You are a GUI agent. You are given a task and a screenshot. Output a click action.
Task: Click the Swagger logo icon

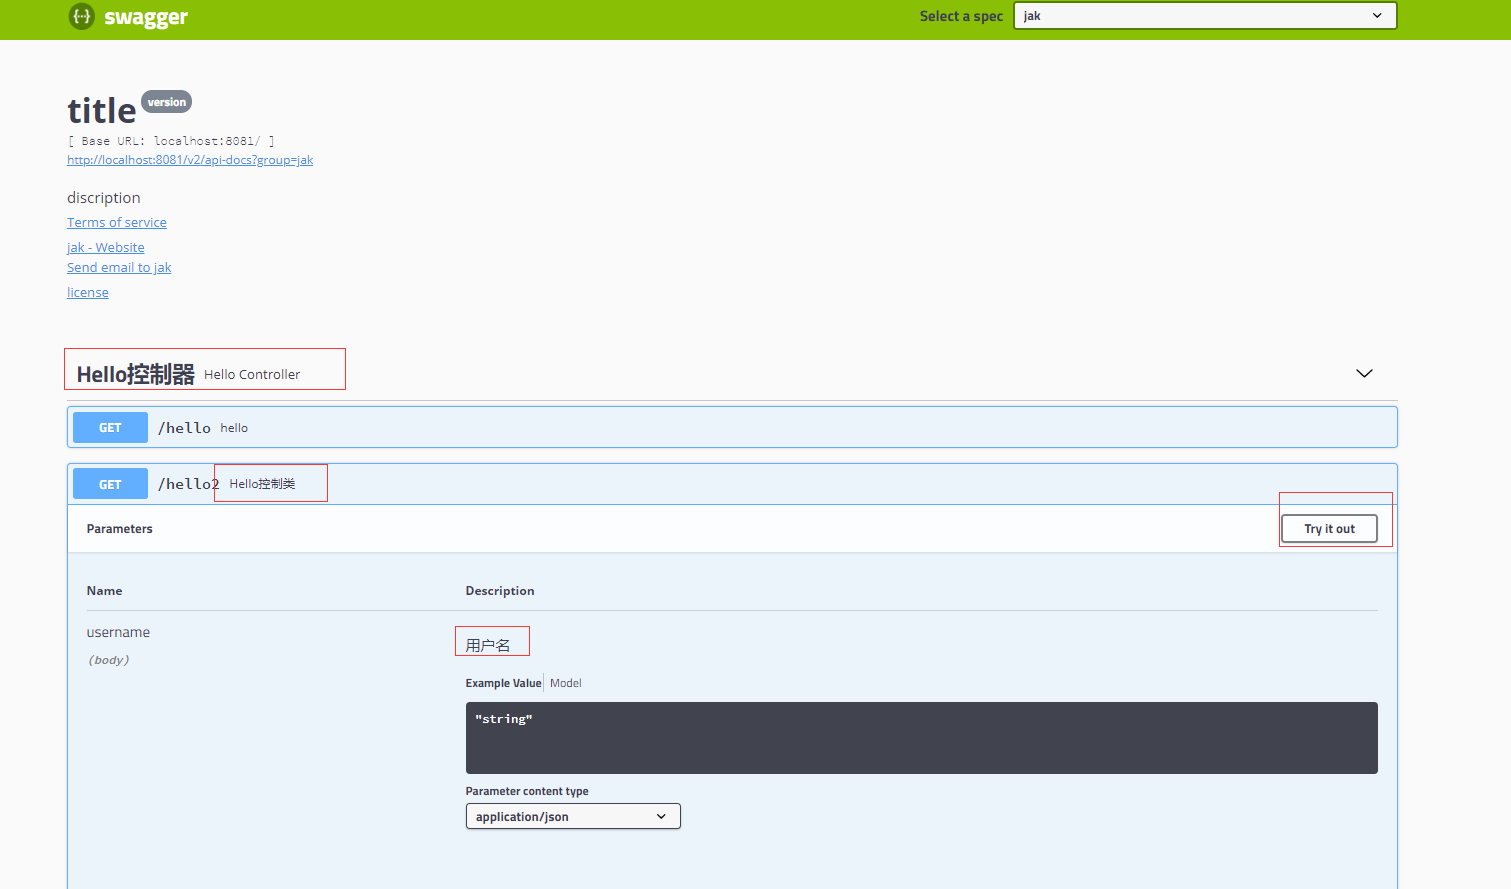coord(81,16)
